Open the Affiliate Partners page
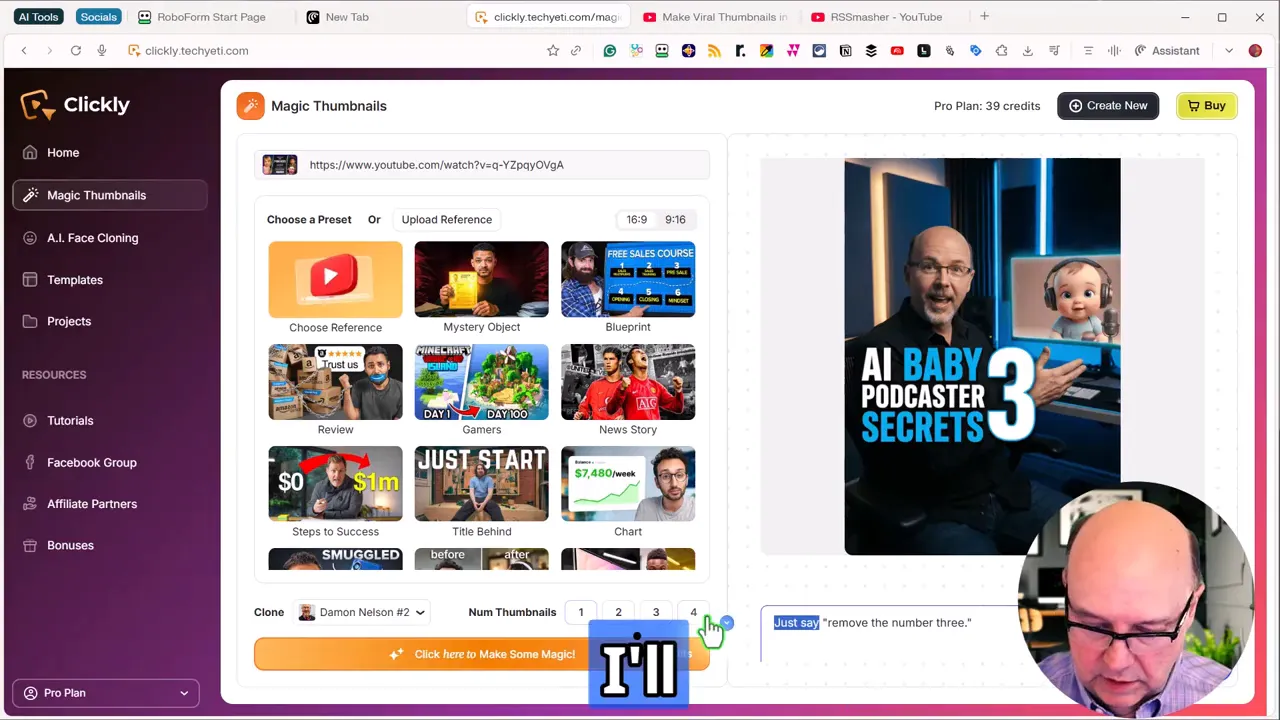 pyautogui.click(x=92, y=503)
